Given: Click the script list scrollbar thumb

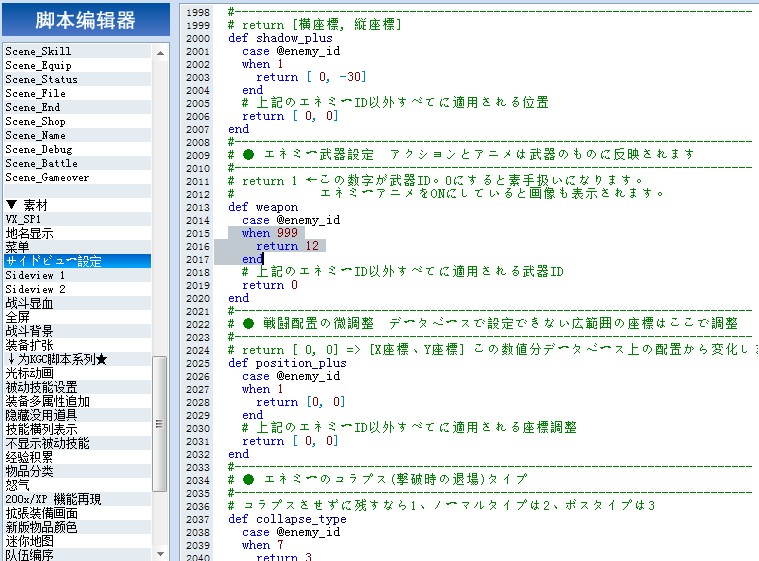Looking at the screenshot, I should [160, 424].
